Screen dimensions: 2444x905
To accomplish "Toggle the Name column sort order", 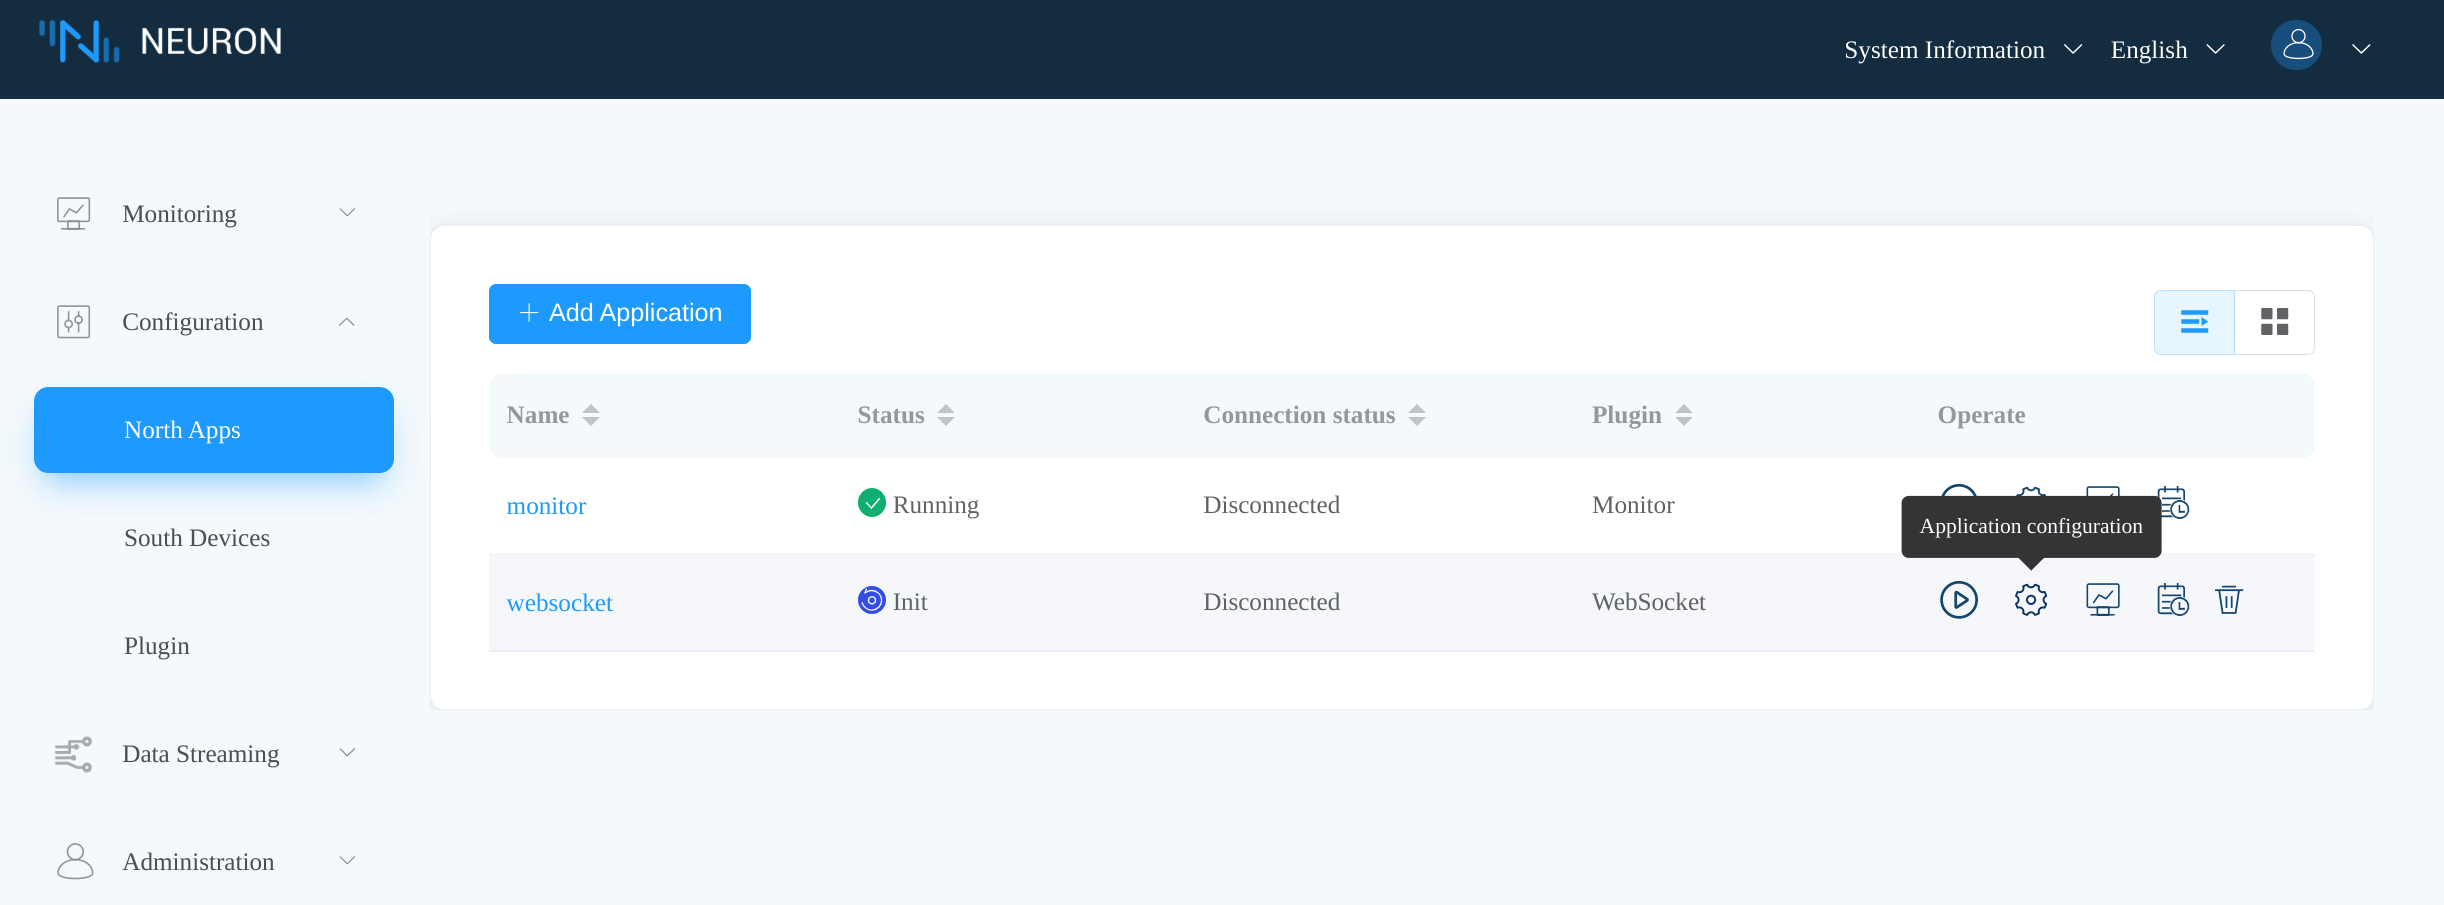I will click(590, 414).
